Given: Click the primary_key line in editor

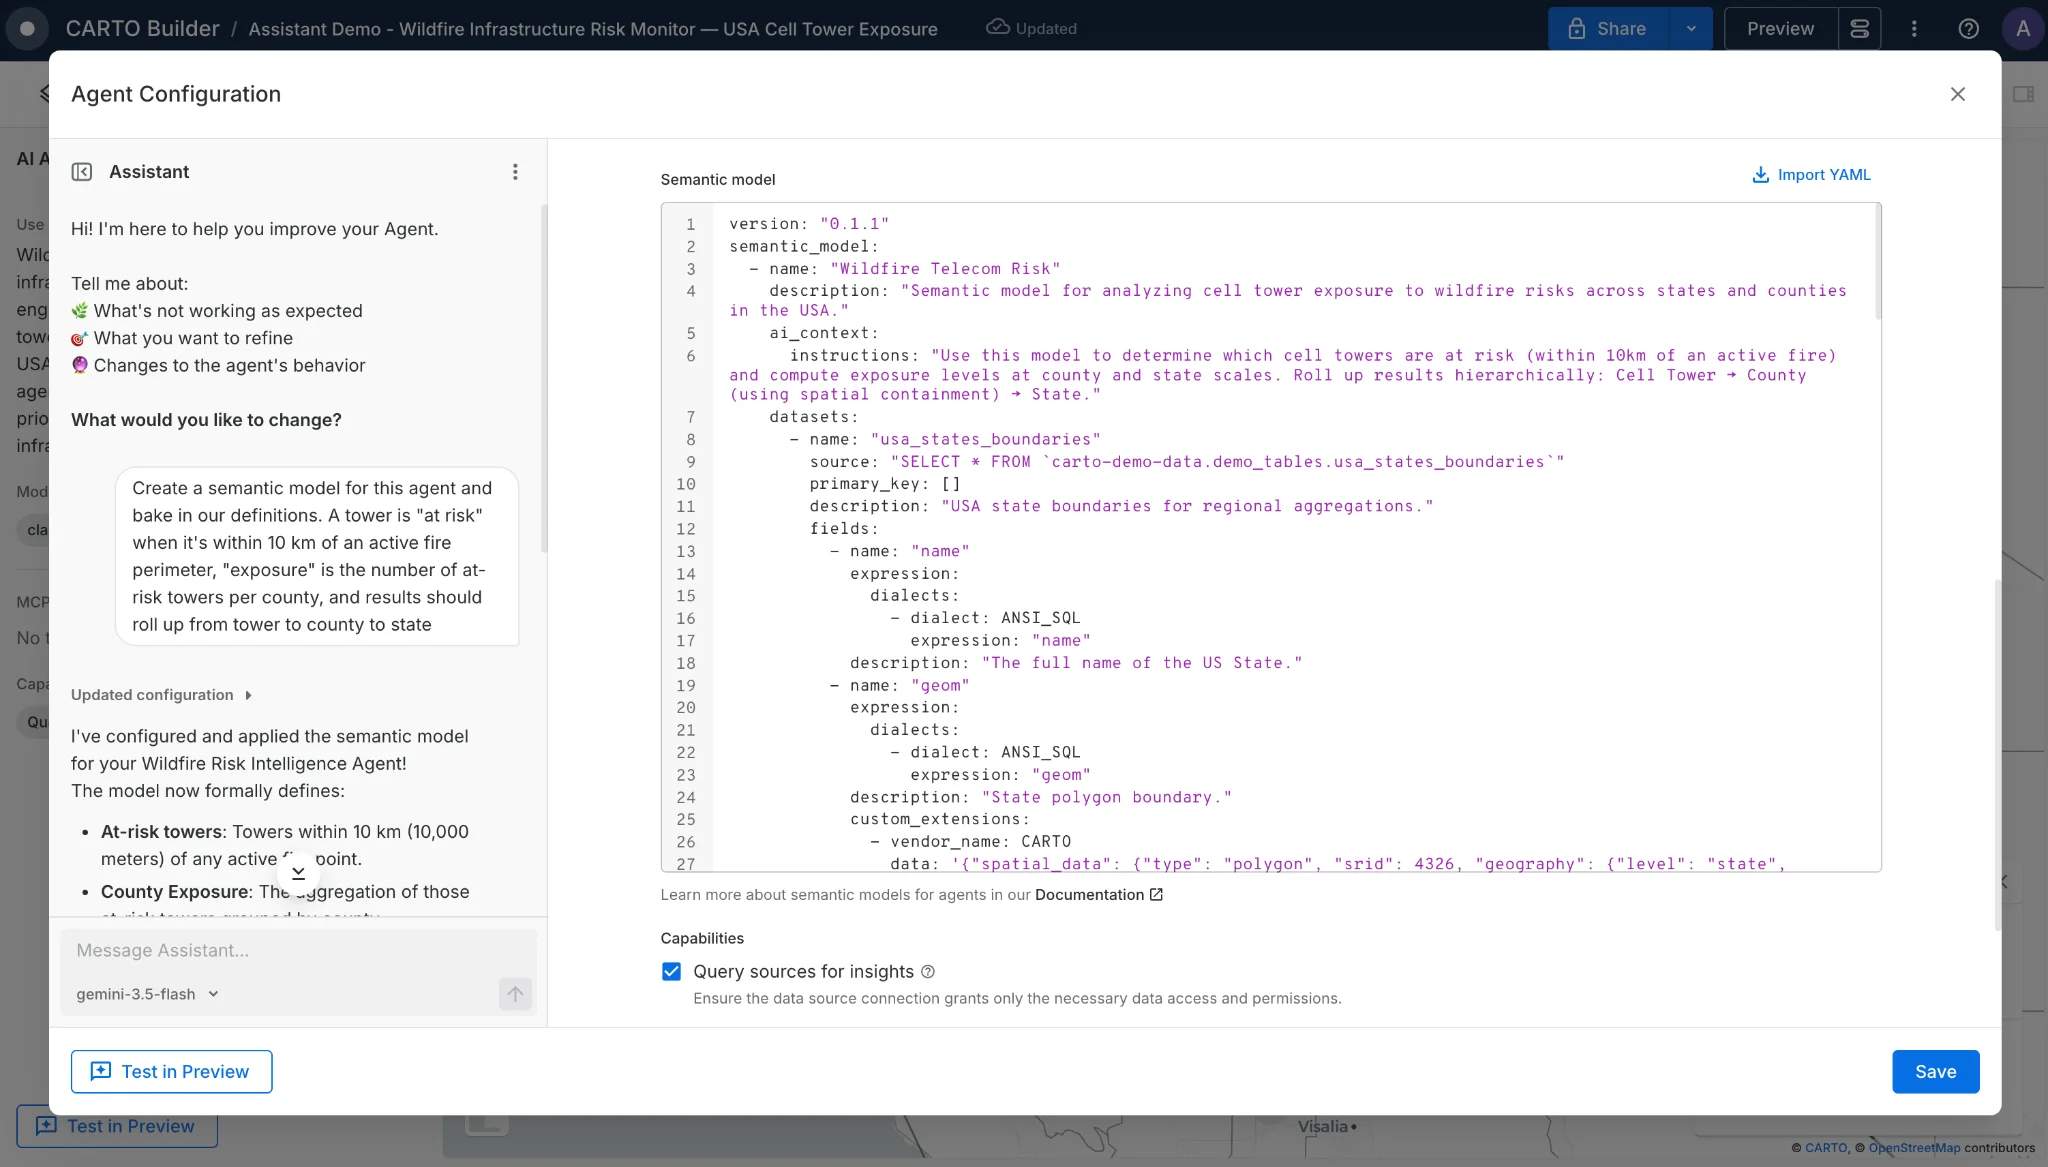Looking at the screenshot, I should pyautogui.click(x=885, y=484).
